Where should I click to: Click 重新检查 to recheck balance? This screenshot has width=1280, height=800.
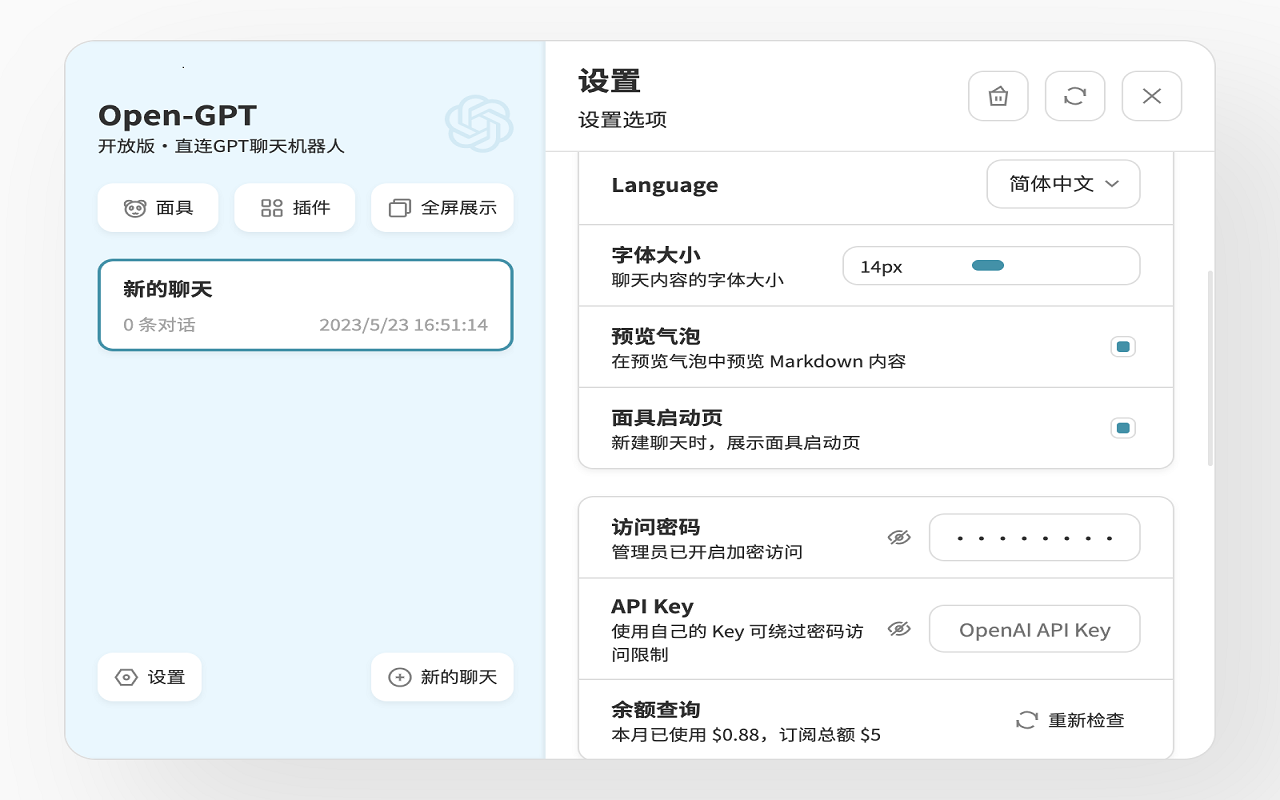[x=1070, y=720]
